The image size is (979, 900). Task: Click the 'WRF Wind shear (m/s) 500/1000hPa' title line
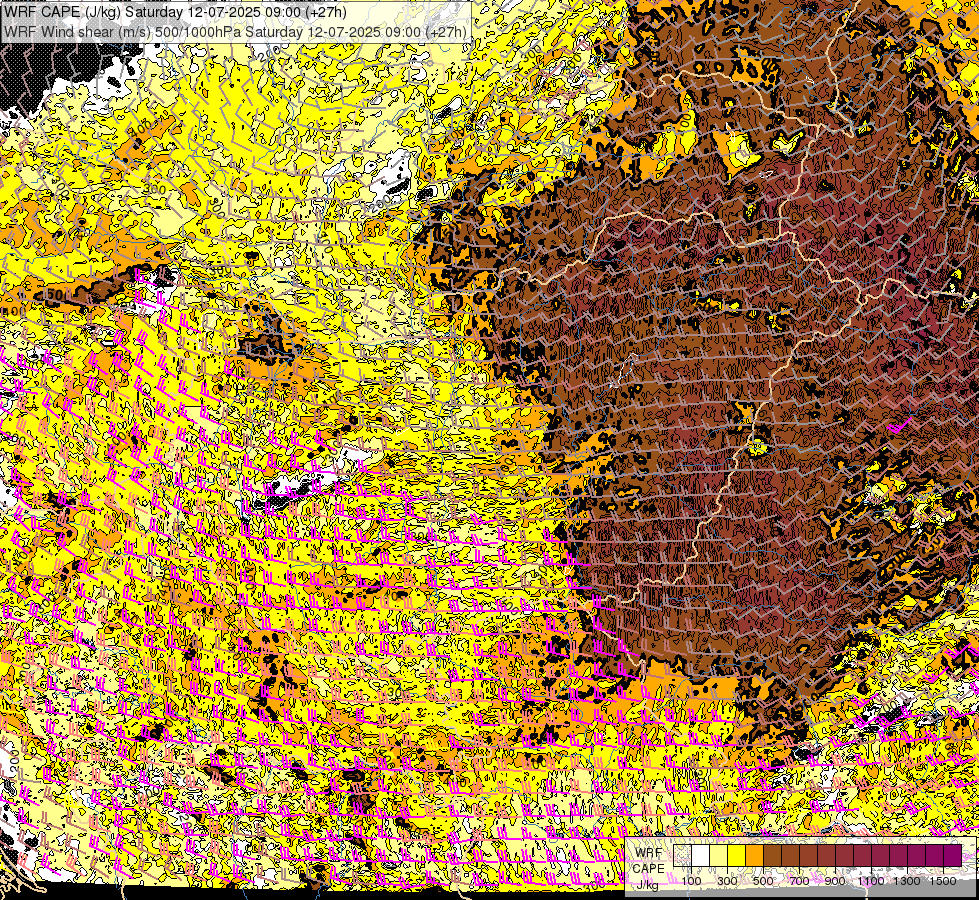[235, 31]
